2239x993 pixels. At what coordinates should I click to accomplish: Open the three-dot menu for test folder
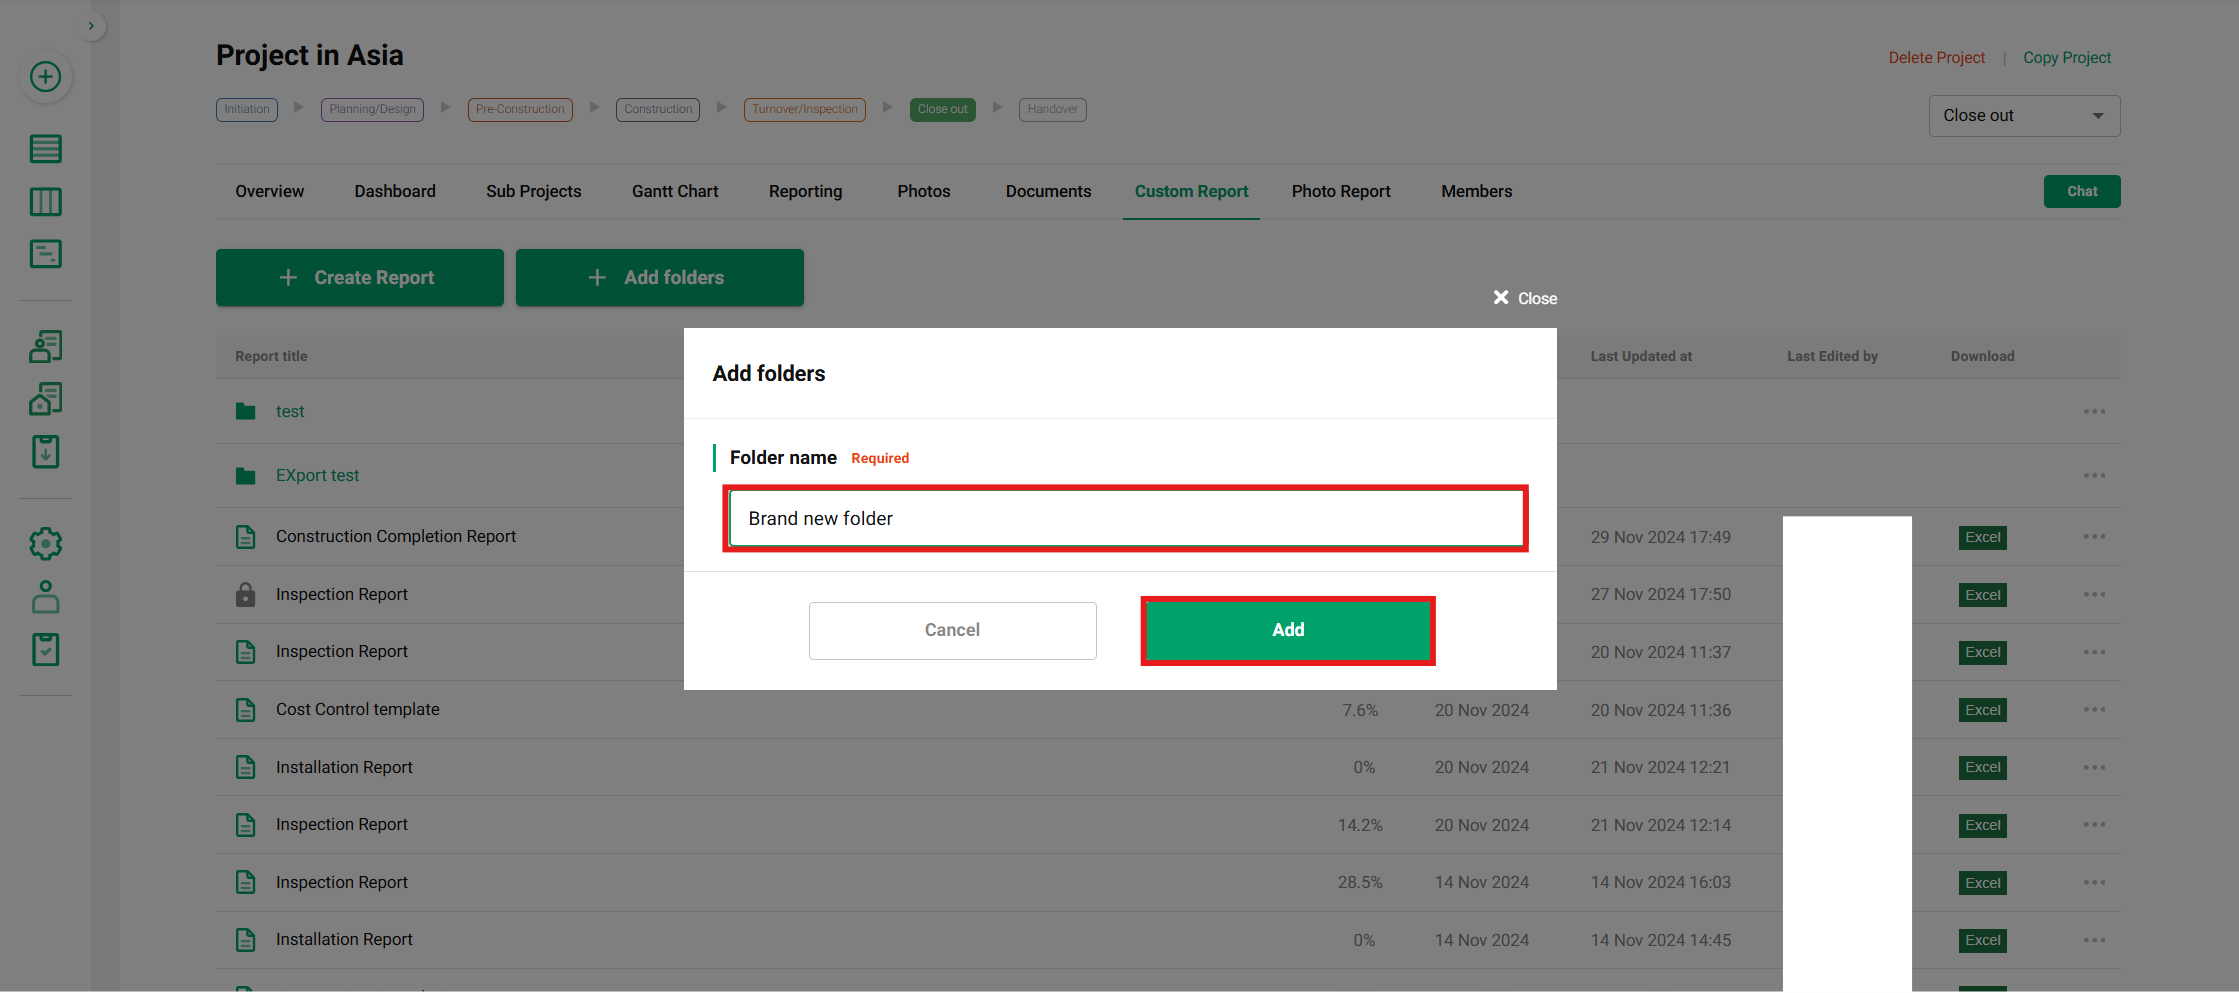[2094, 411]
